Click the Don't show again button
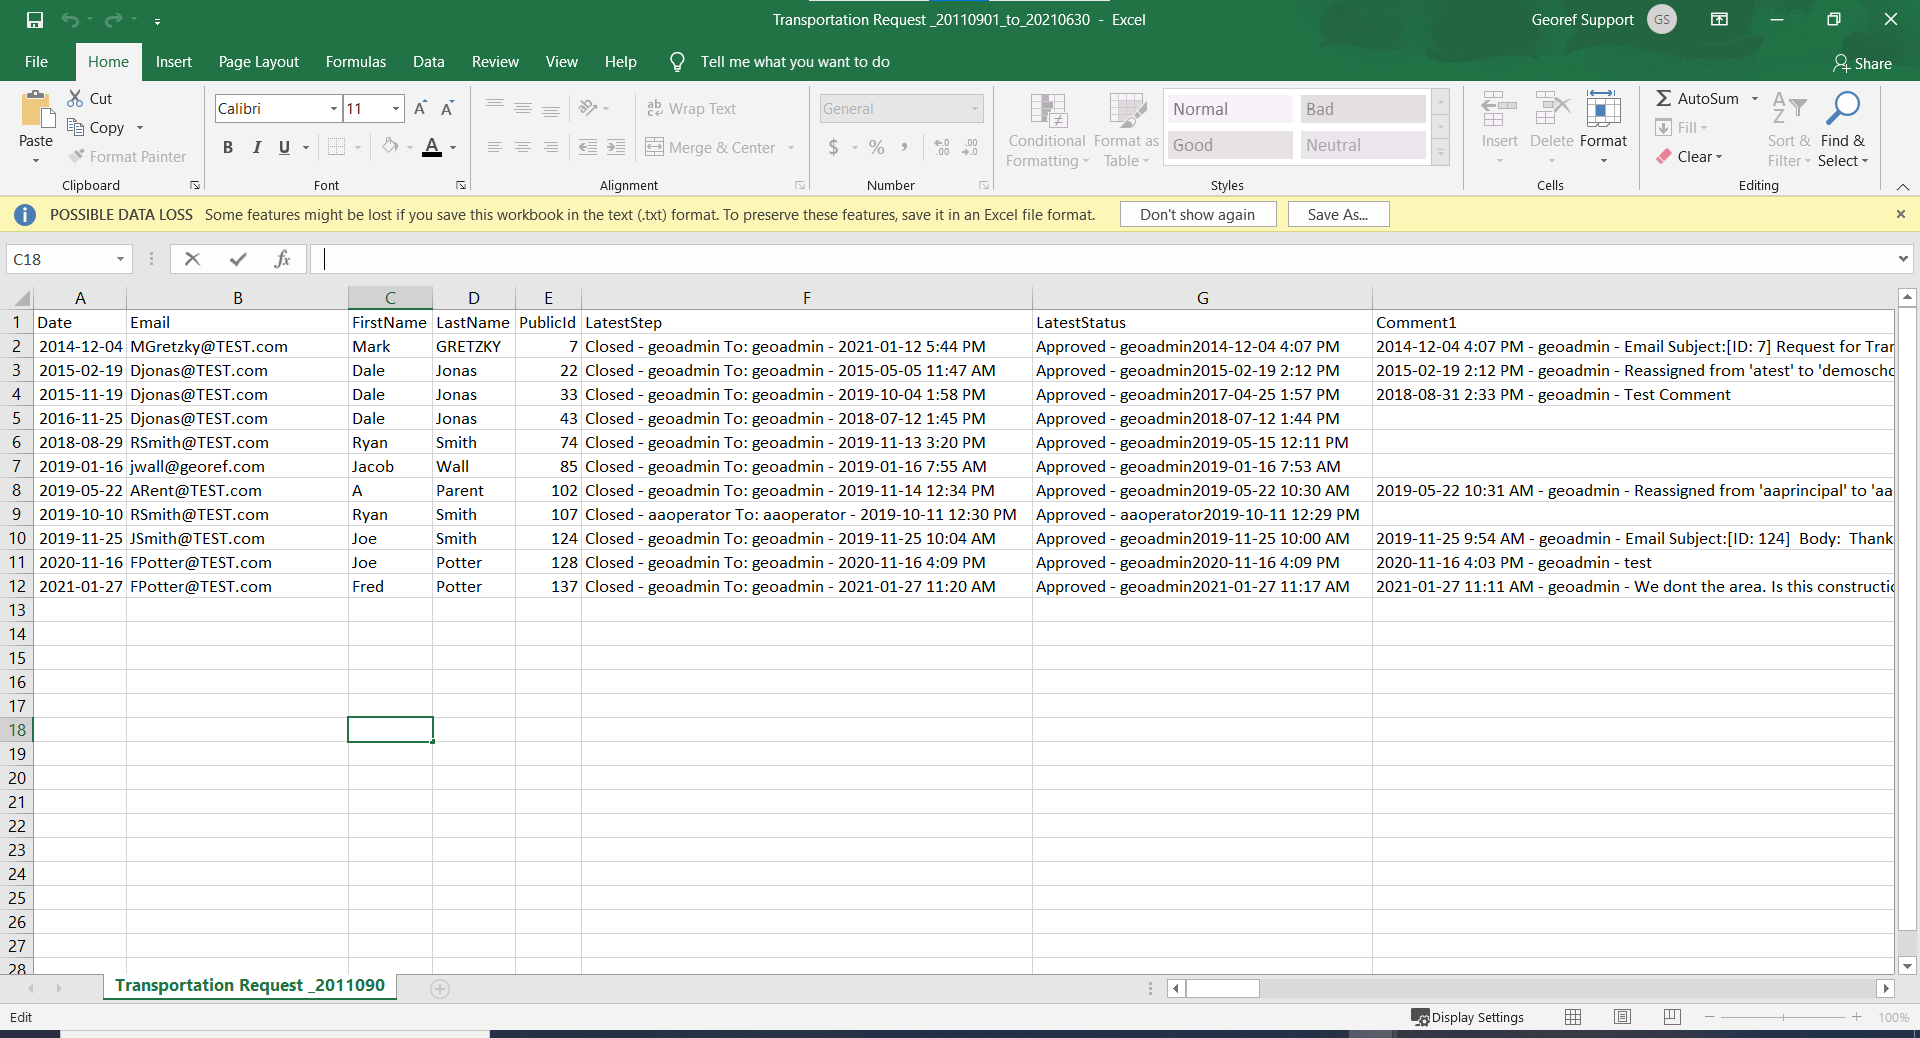This screenshot has width=1920, height=1038. (x=1197, y=214)
